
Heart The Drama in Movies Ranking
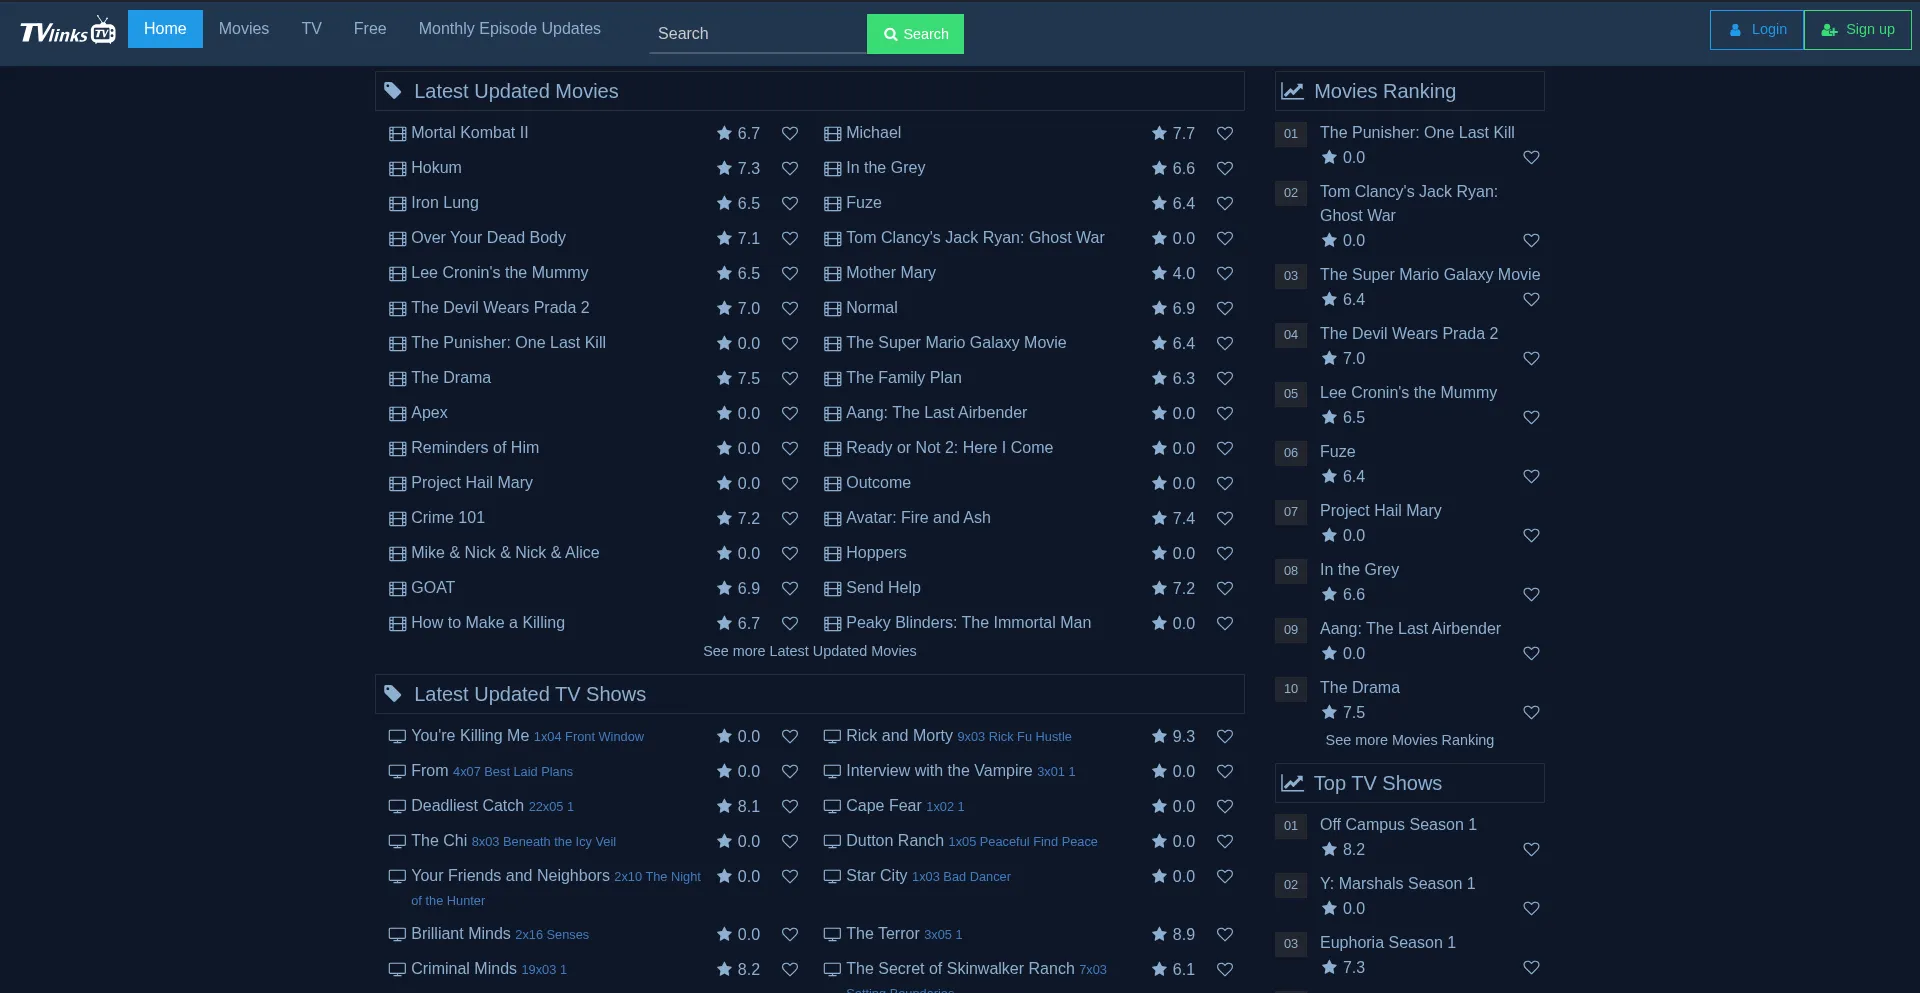coord(1531,712)
